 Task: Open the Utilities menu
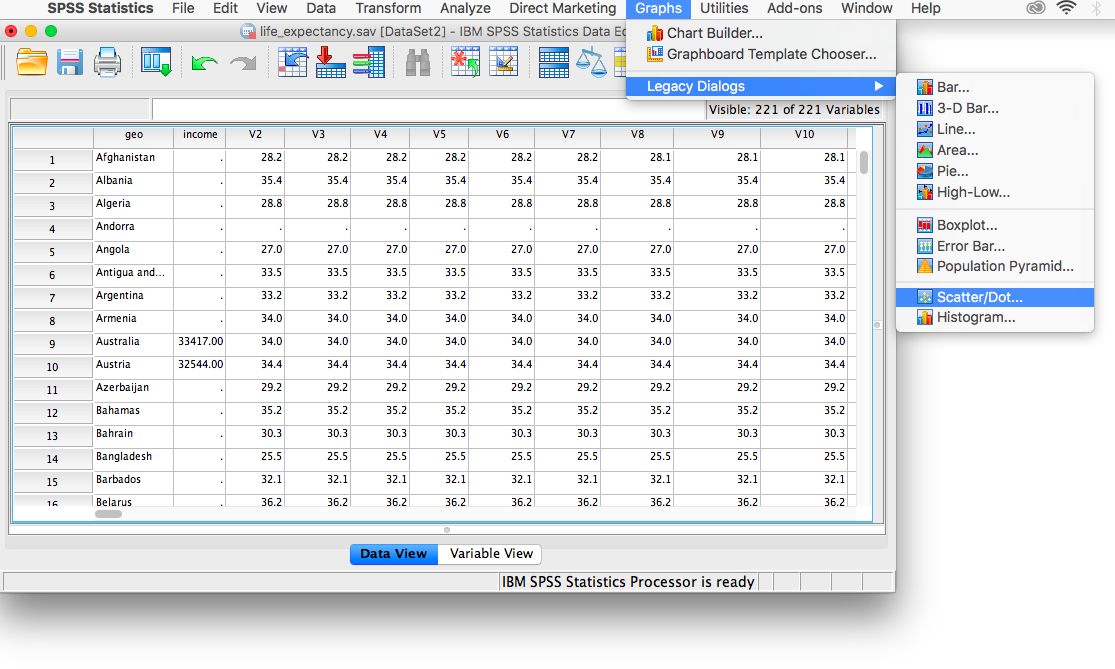[724, 9]
